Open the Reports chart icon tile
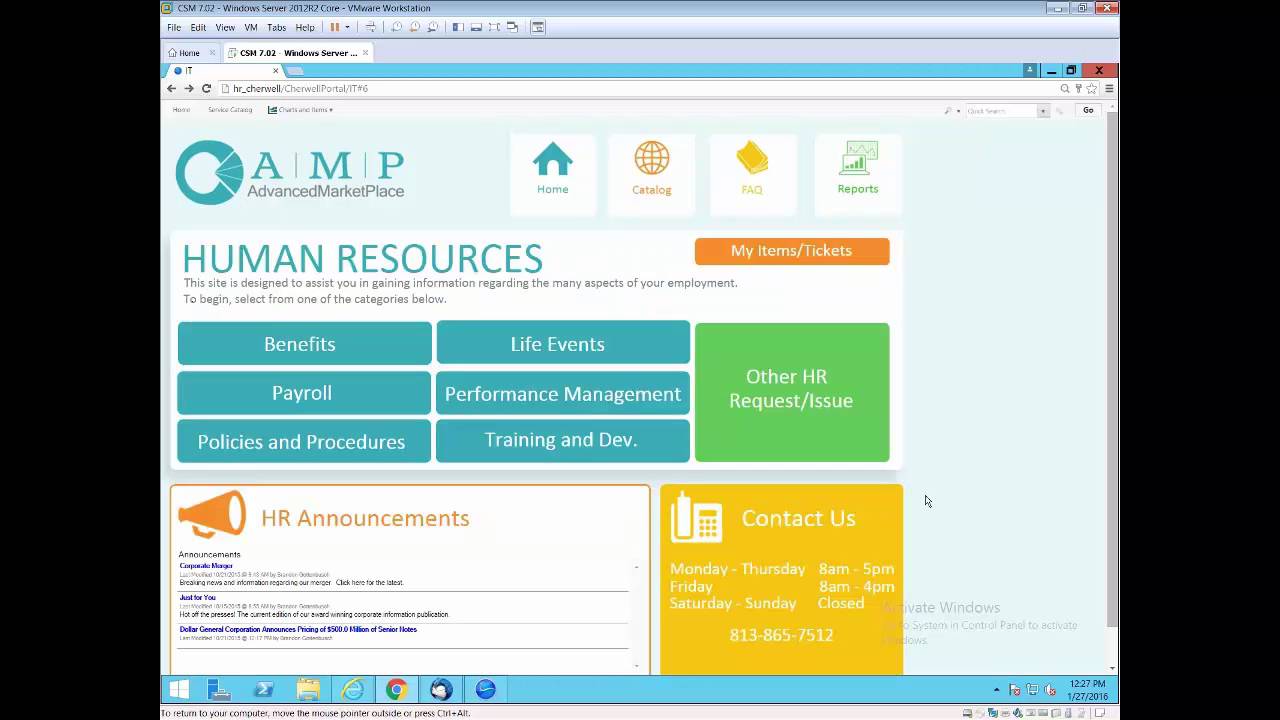The width and height of the screenshot is (1280, 720). click(858, 174)
